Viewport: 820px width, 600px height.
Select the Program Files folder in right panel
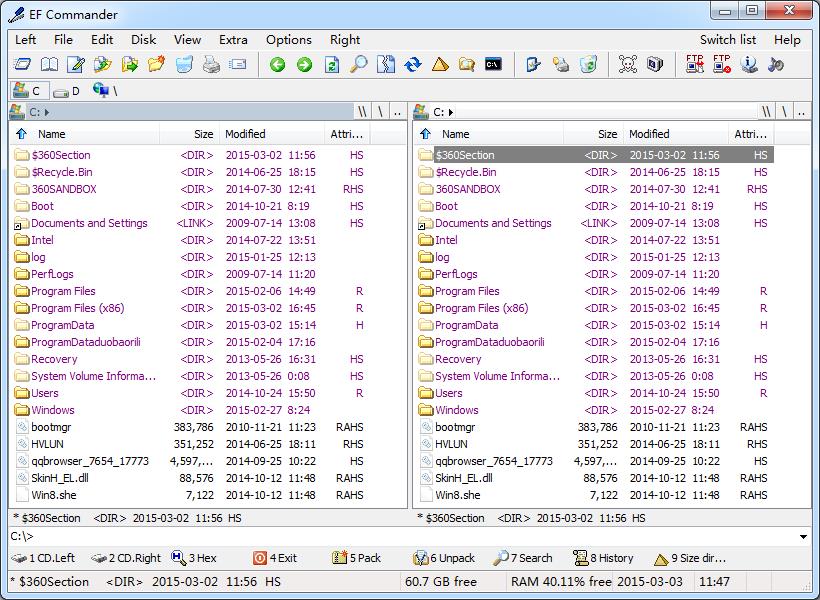pyautogui.click(x=467, y=291)
